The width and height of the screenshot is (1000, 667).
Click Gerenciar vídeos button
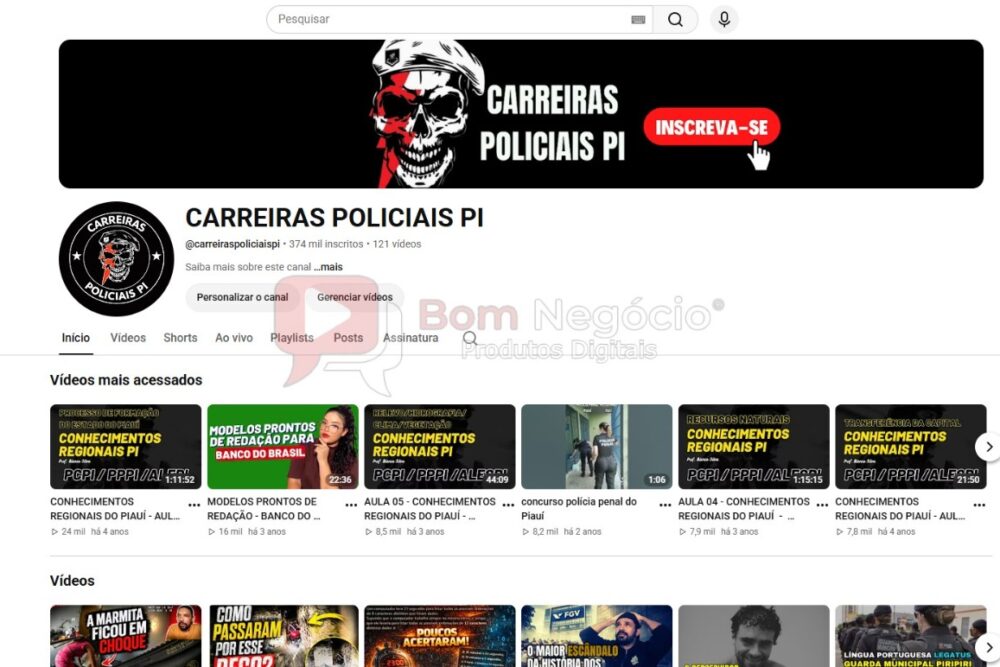355,297
